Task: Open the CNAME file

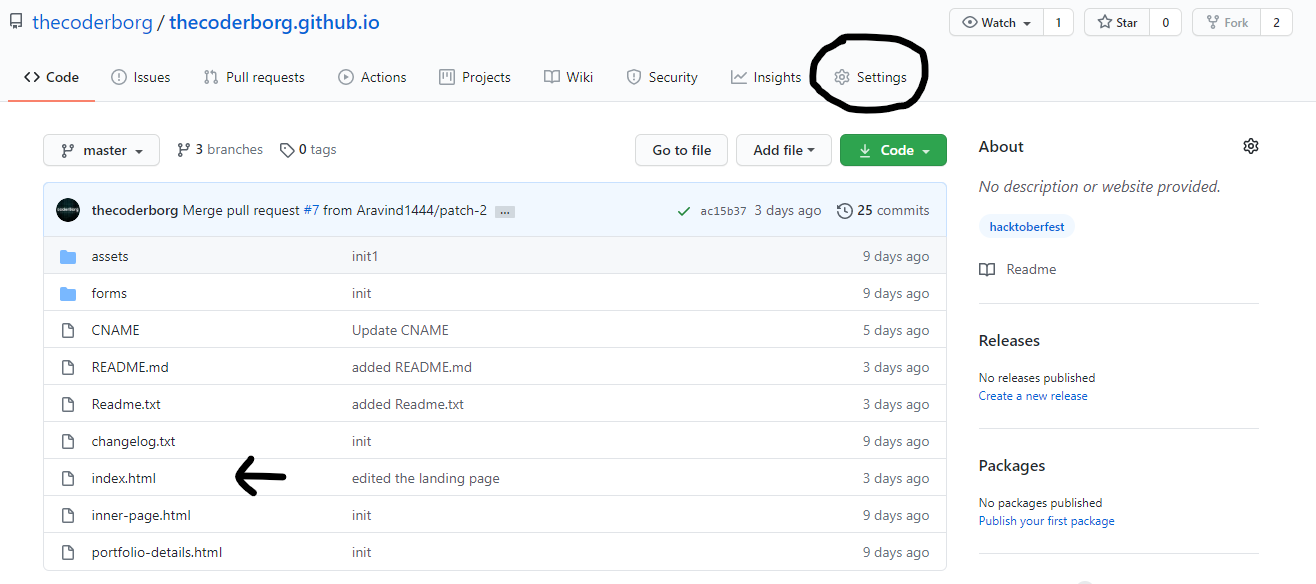Action: (x=116, y=330)
